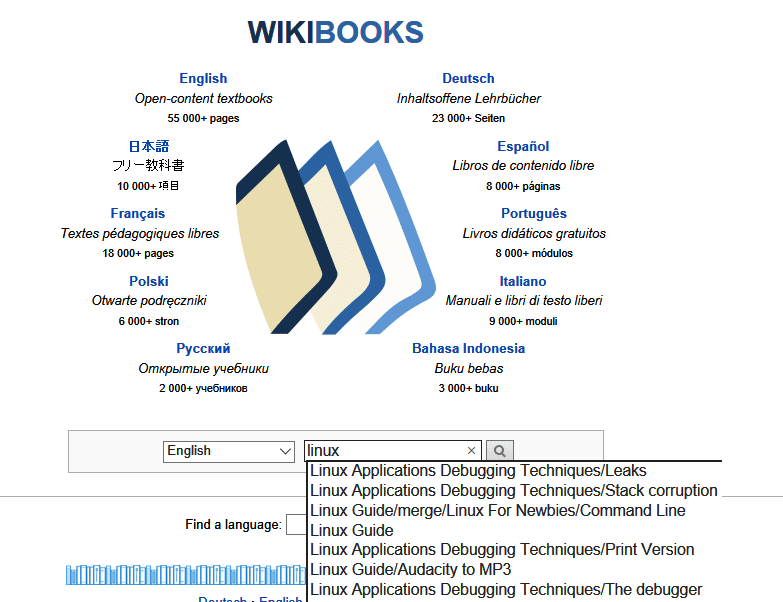Select suggestion Linux Guide/Audacity to MP3
783x602 pixels.
410,570
